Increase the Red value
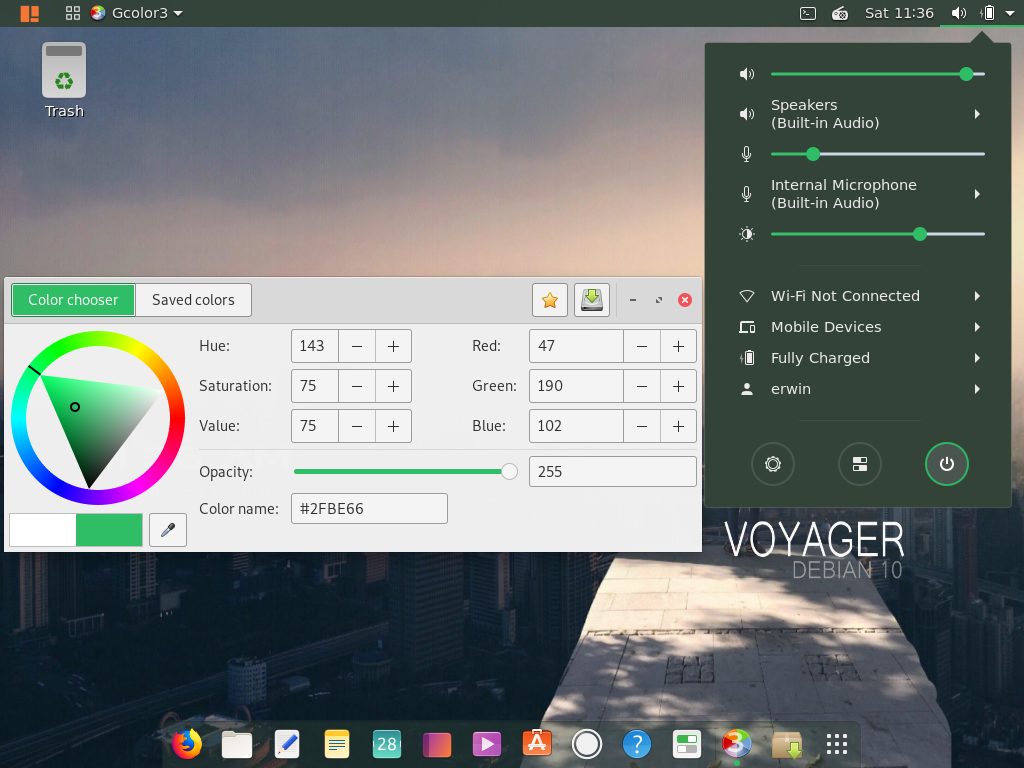 coord(679,346)
